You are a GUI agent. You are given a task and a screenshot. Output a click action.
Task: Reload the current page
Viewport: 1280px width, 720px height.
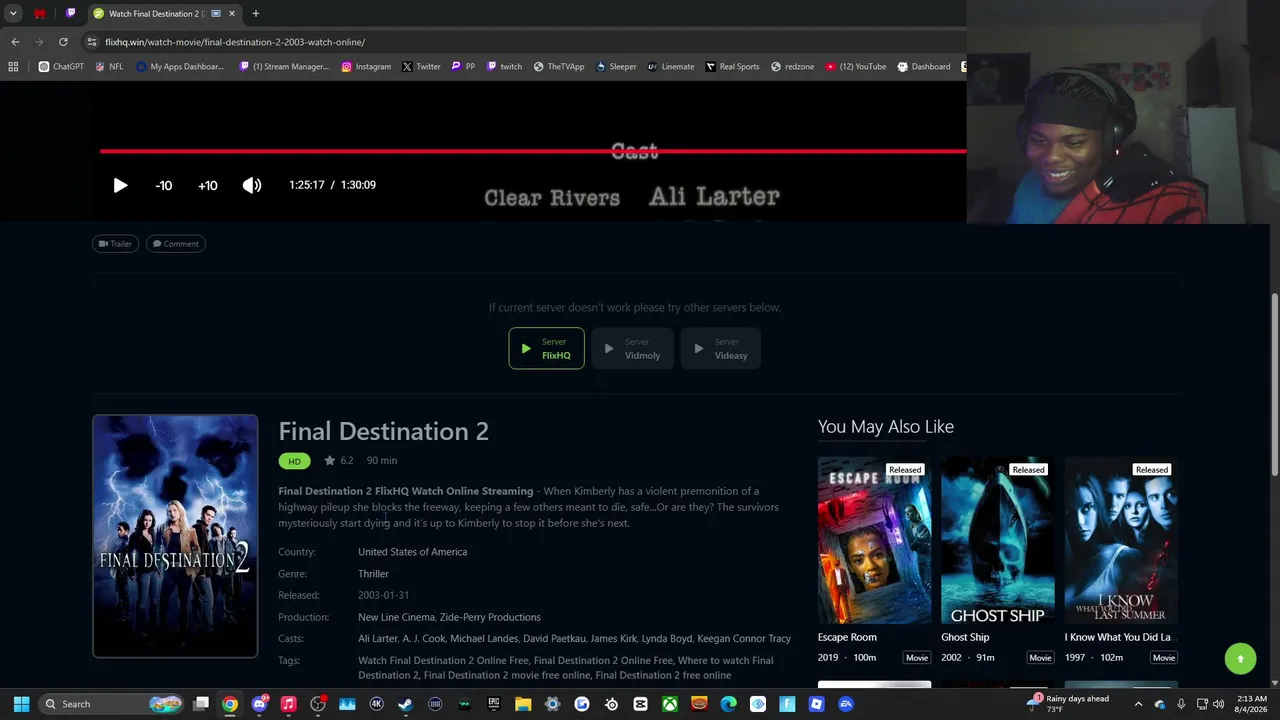[63, 42]
